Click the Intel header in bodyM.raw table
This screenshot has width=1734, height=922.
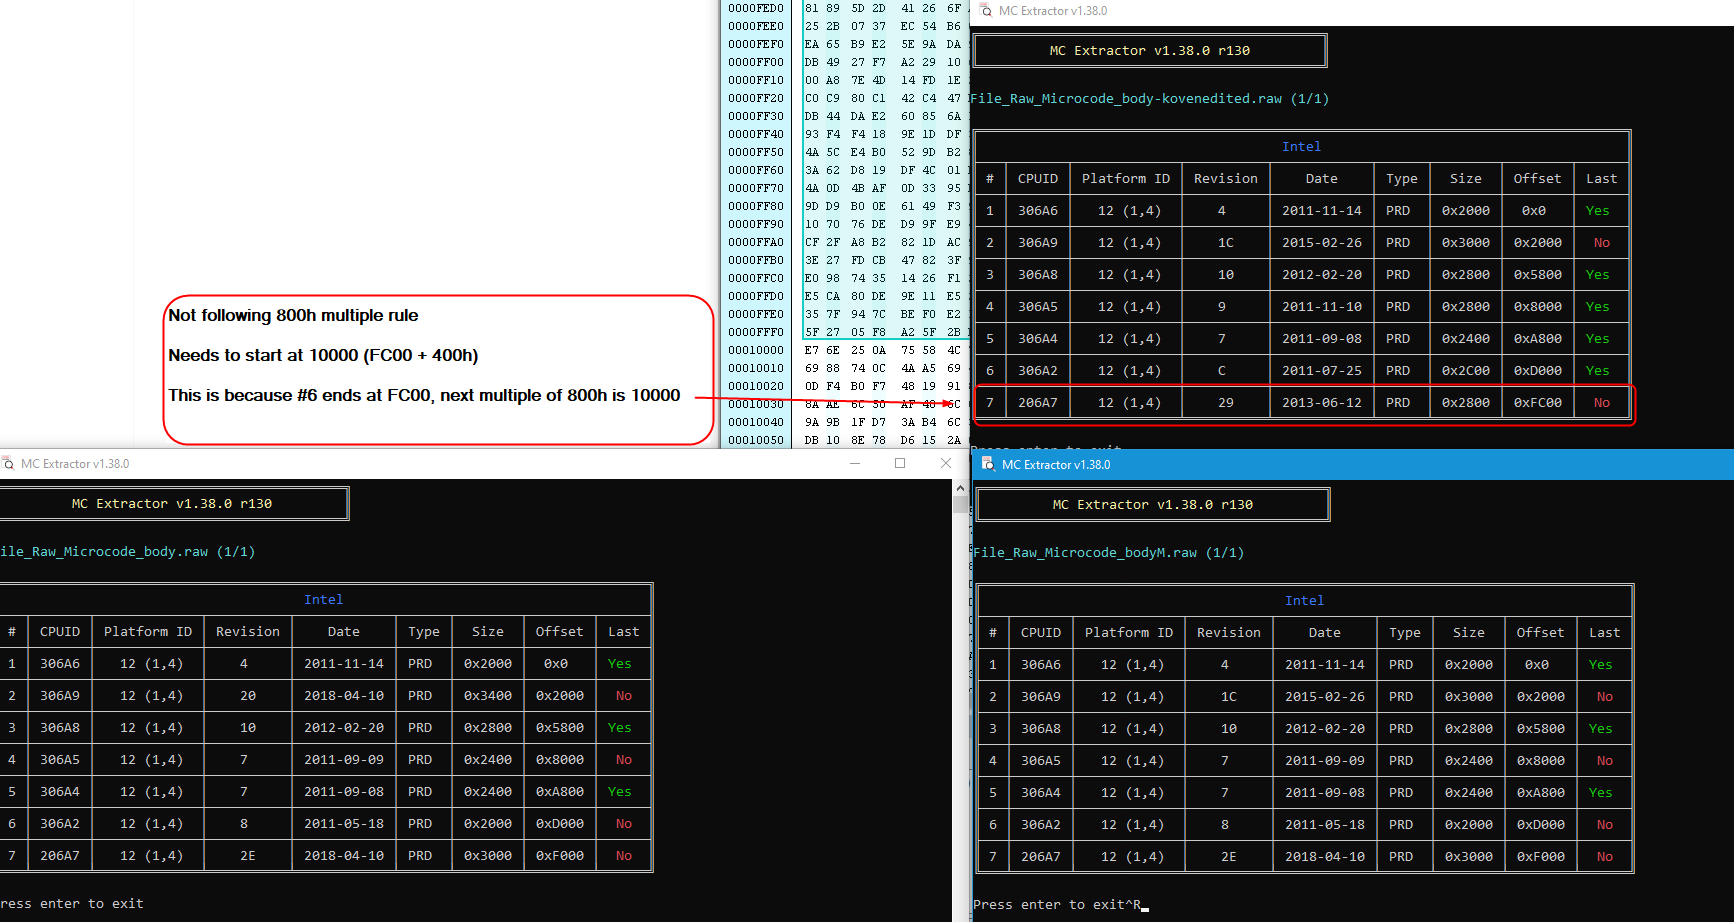click(x=1304, y=600)
